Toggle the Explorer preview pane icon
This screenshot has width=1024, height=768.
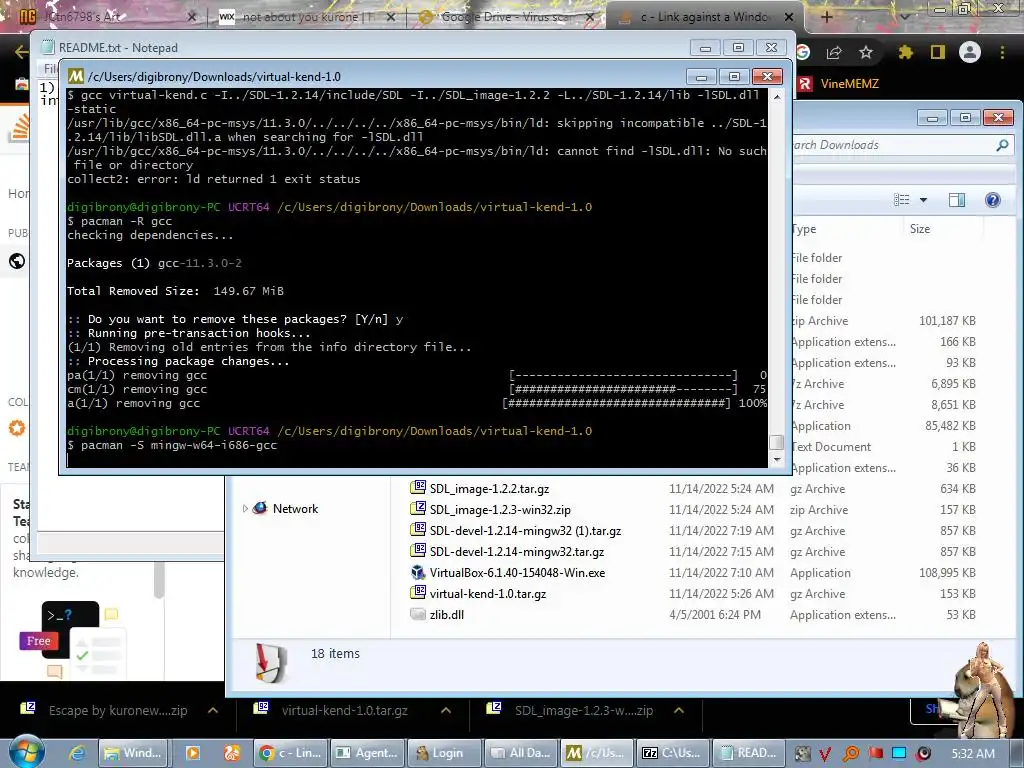click(957, 200)
